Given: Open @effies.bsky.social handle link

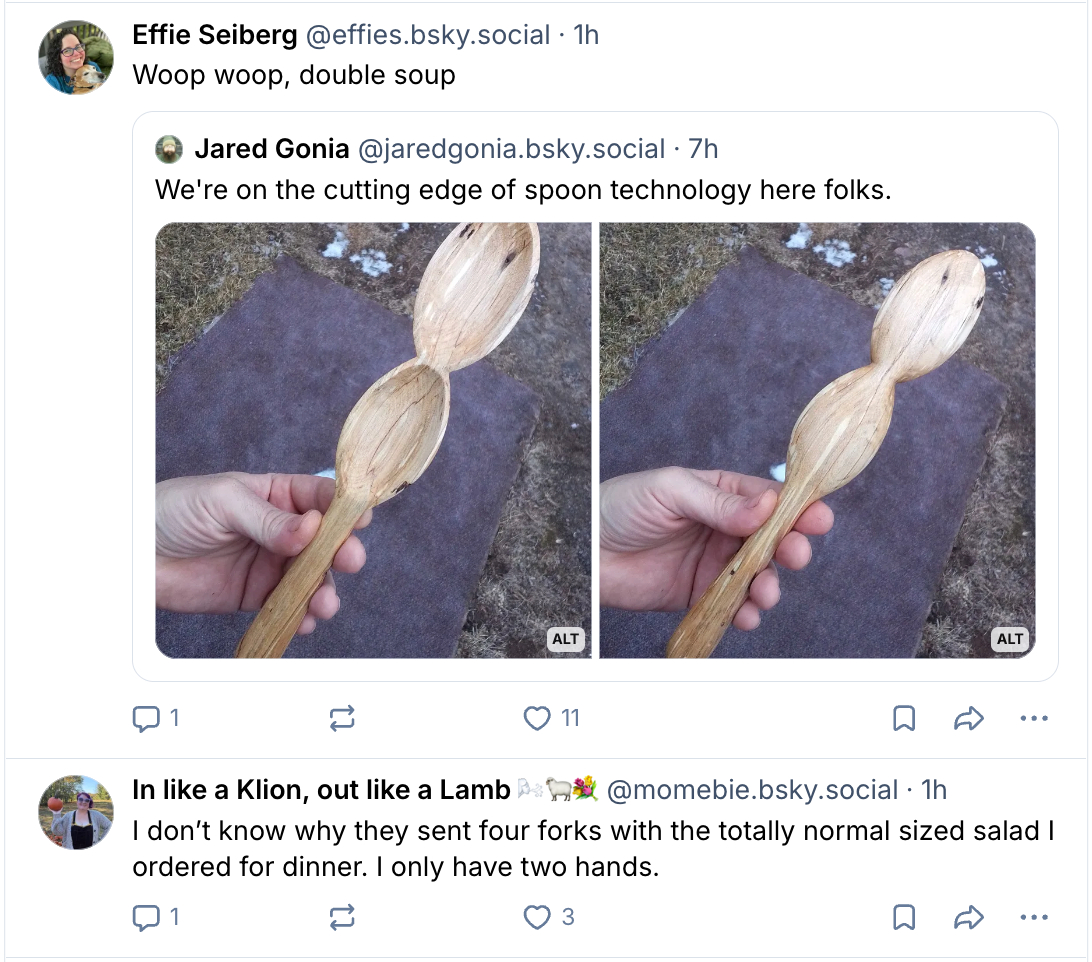Looking at the screenshot, I should [427, 35].
